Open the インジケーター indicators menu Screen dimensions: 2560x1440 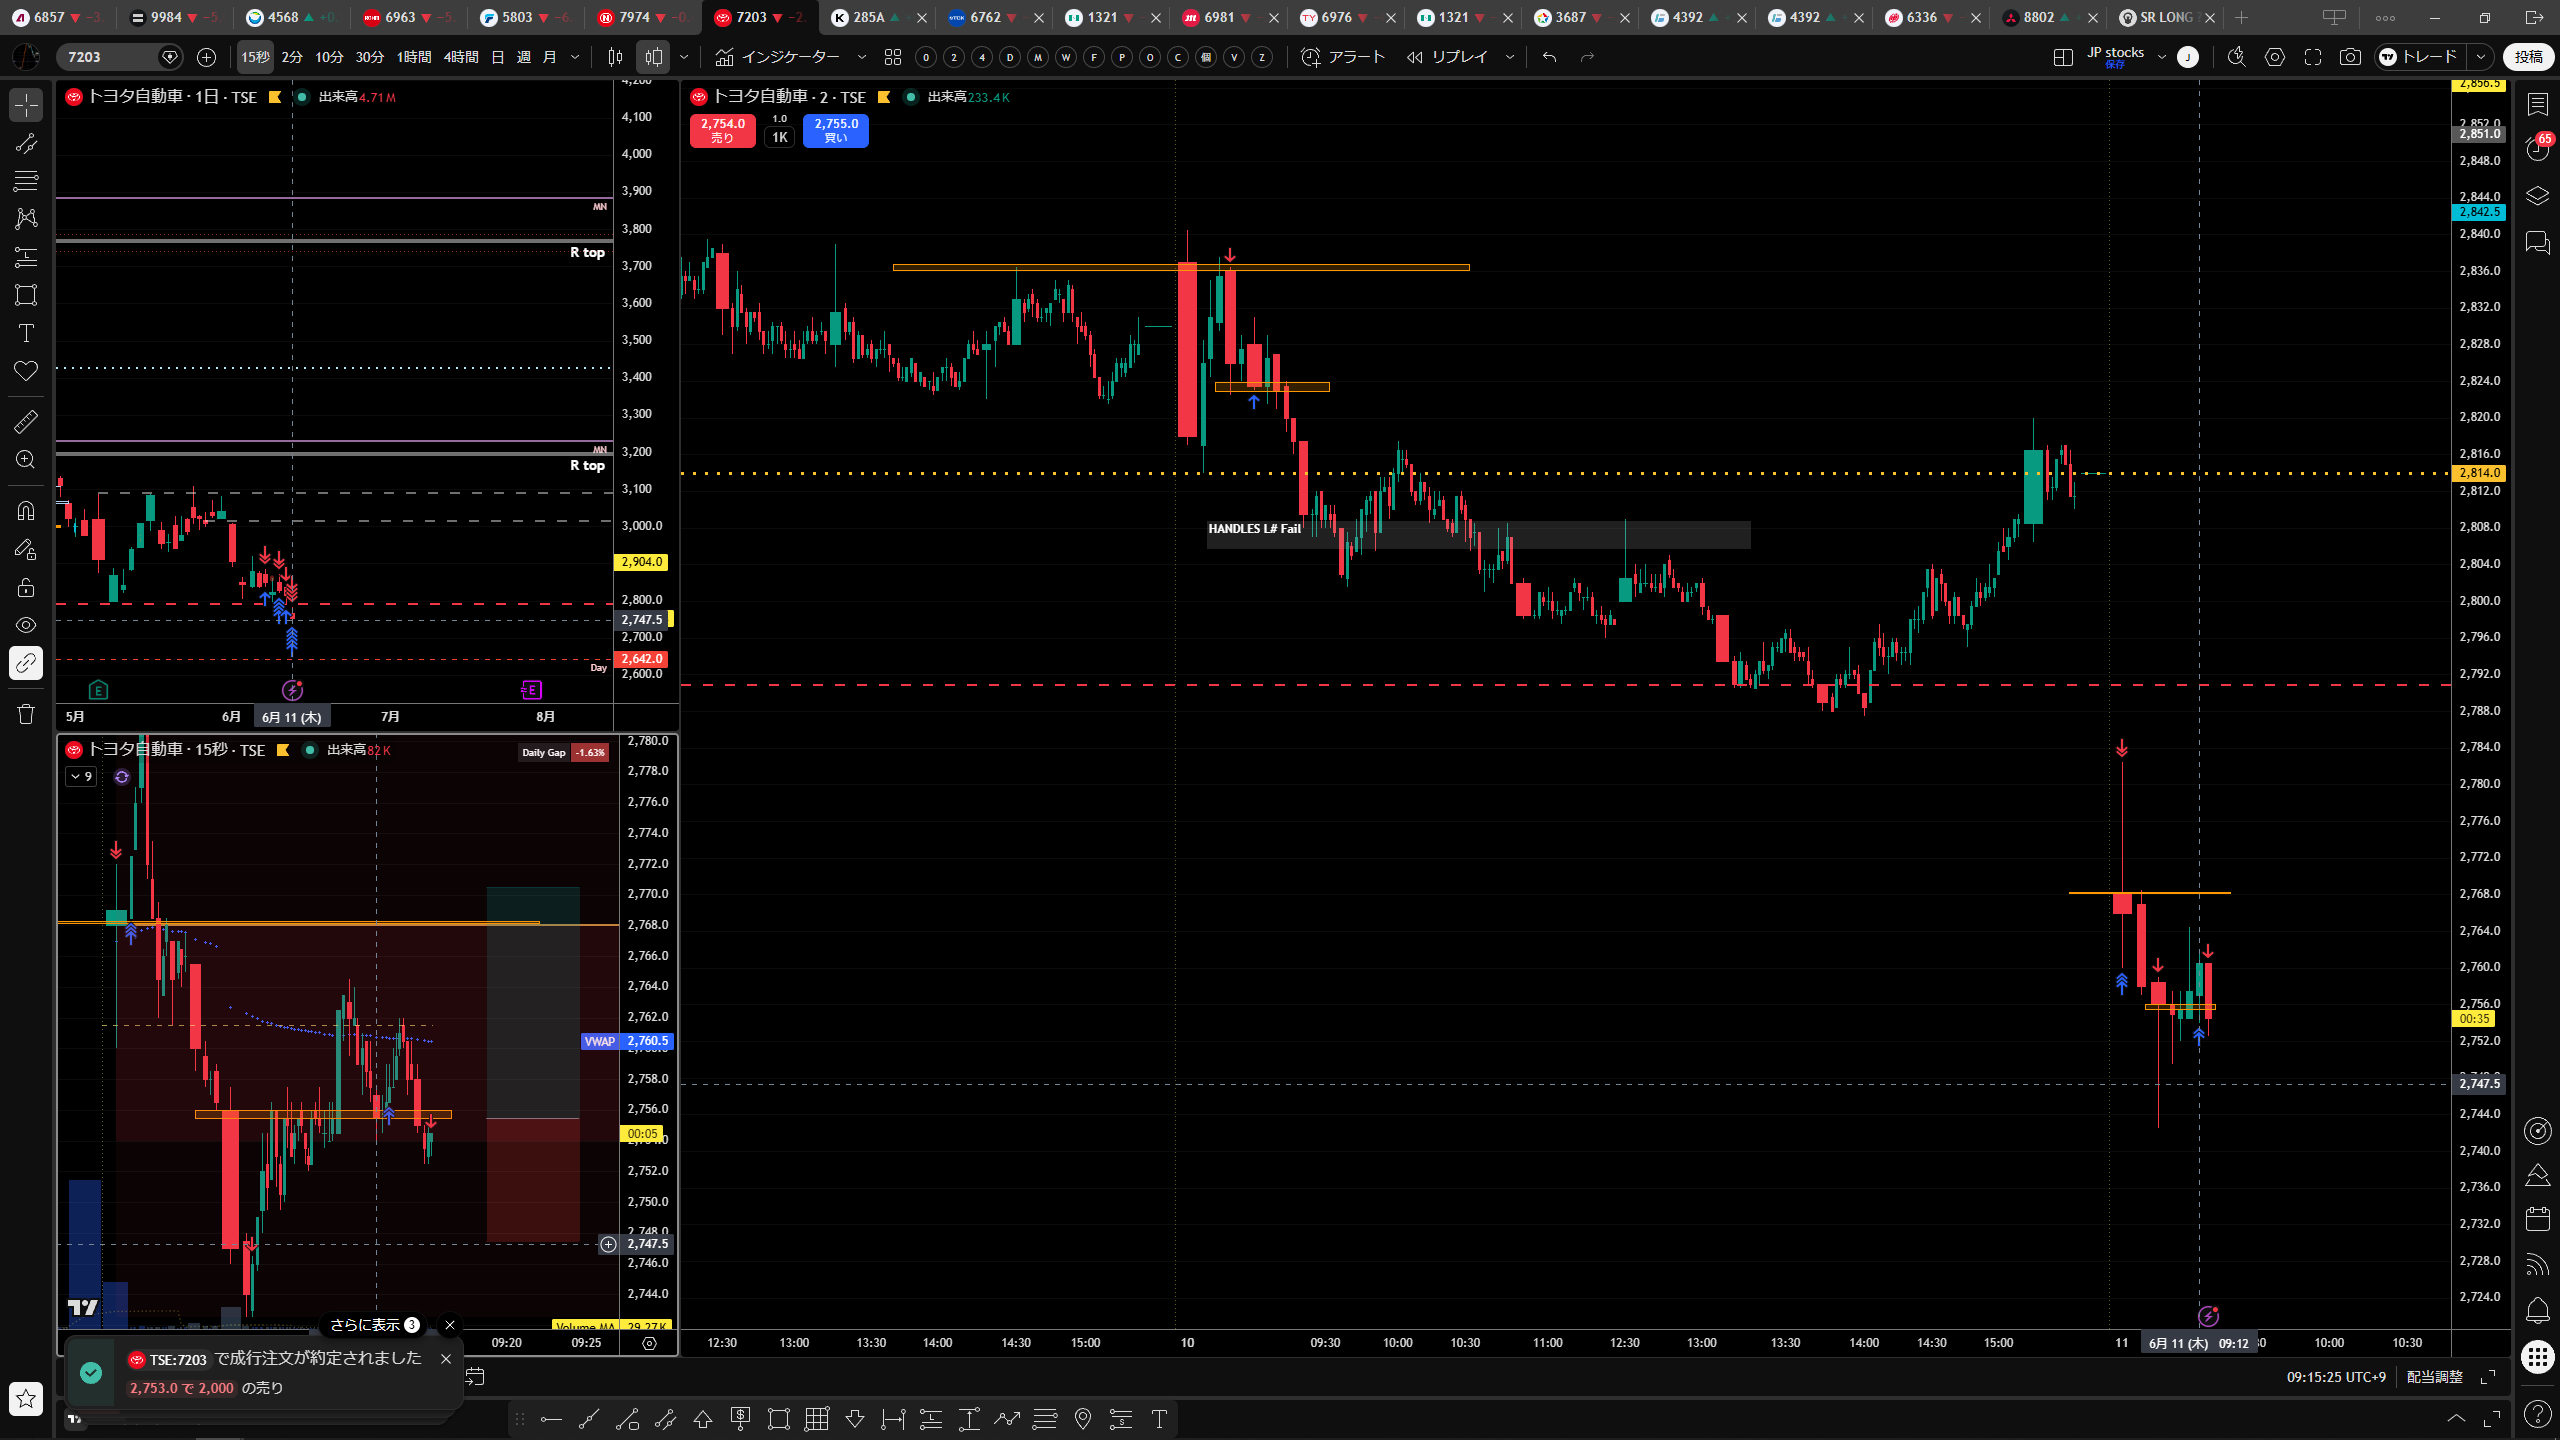[778, 57]
